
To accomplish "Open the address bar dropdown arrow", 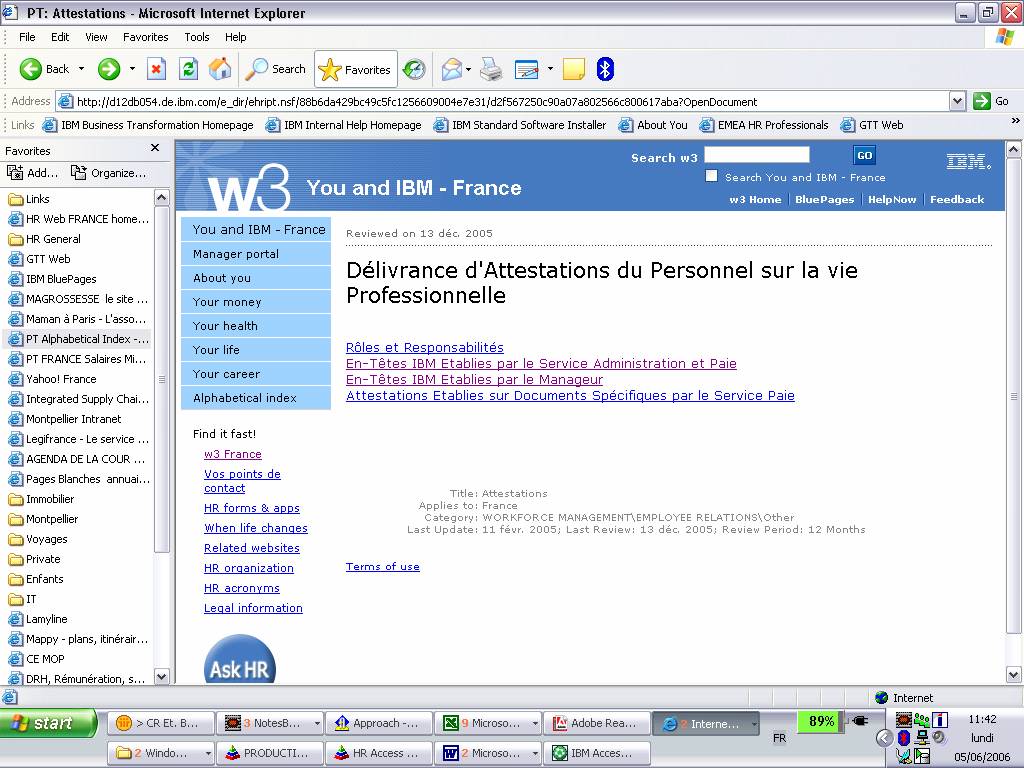I will 957,101.
